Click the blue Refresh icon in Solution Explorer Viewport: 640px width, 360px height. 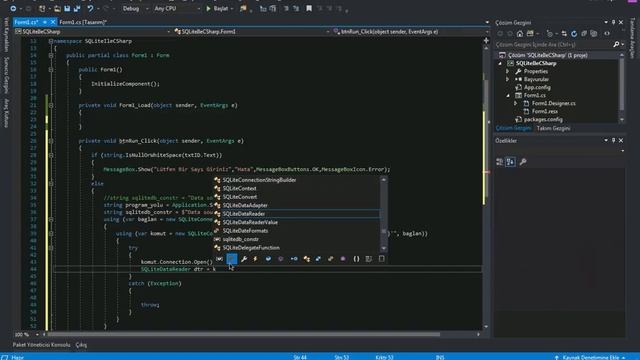574,34
